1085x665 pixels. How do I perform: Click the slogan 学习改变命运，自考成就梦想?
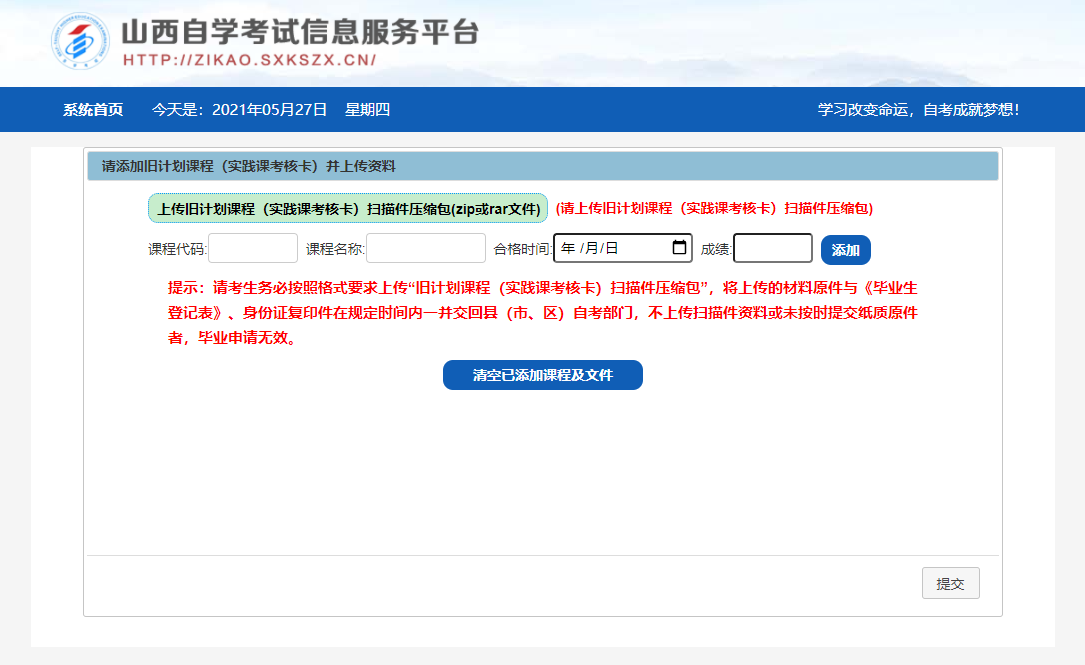coord(918,110)
